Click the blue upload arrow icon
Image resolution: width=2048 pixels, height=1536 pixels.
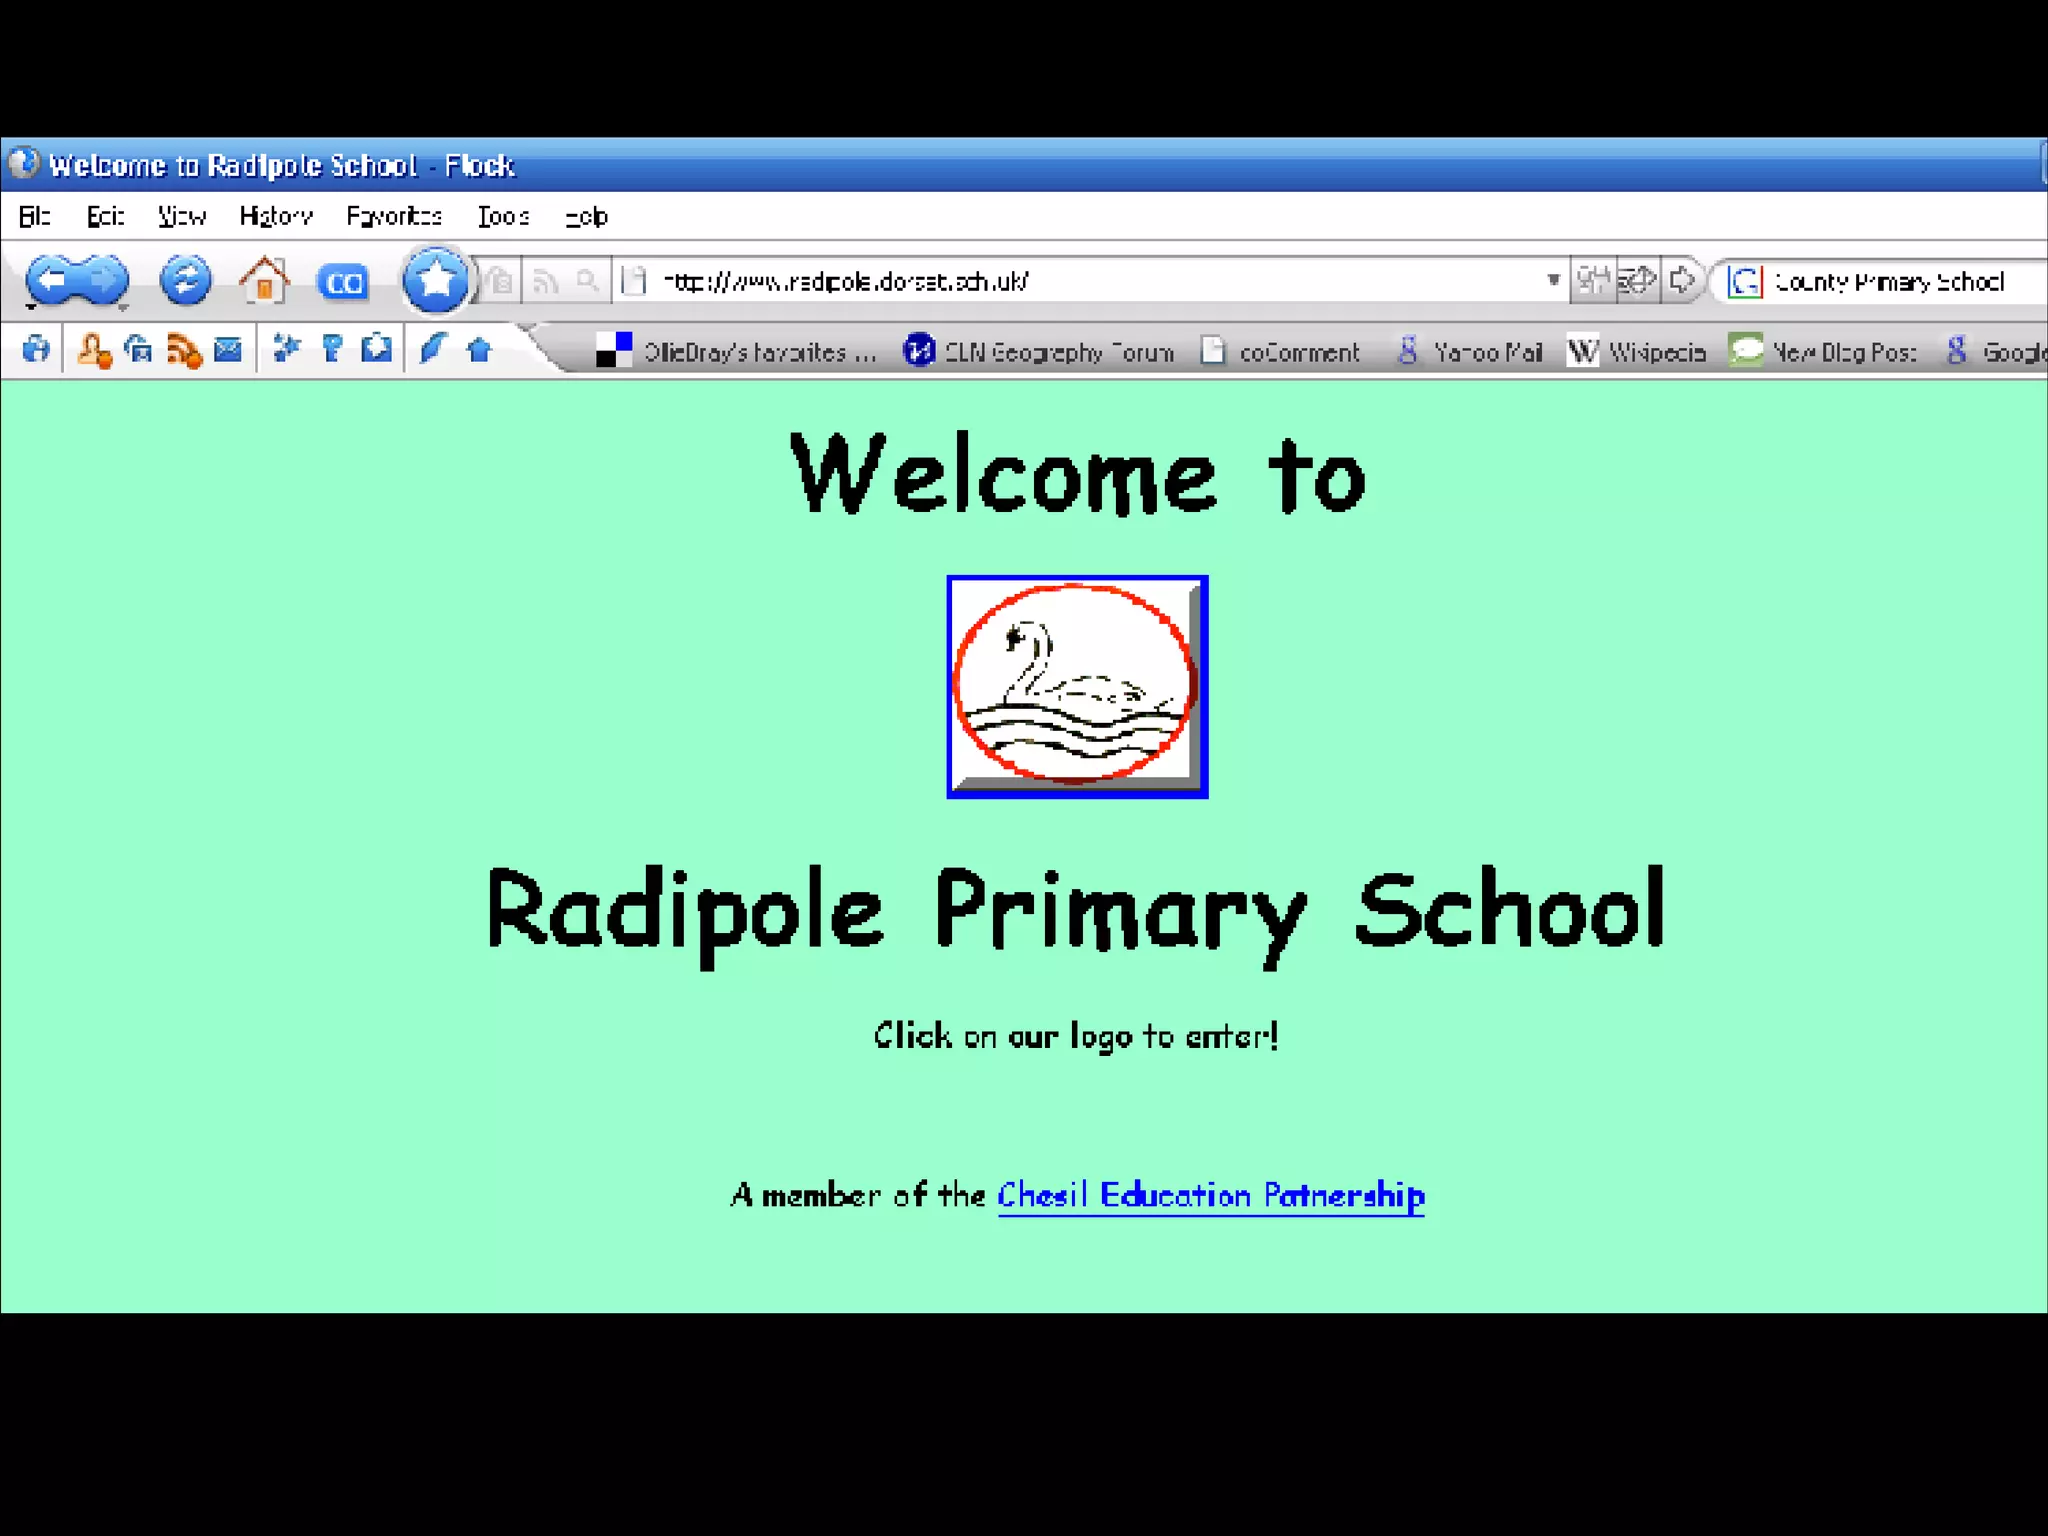pyautogui.click(x=479, y=350)
